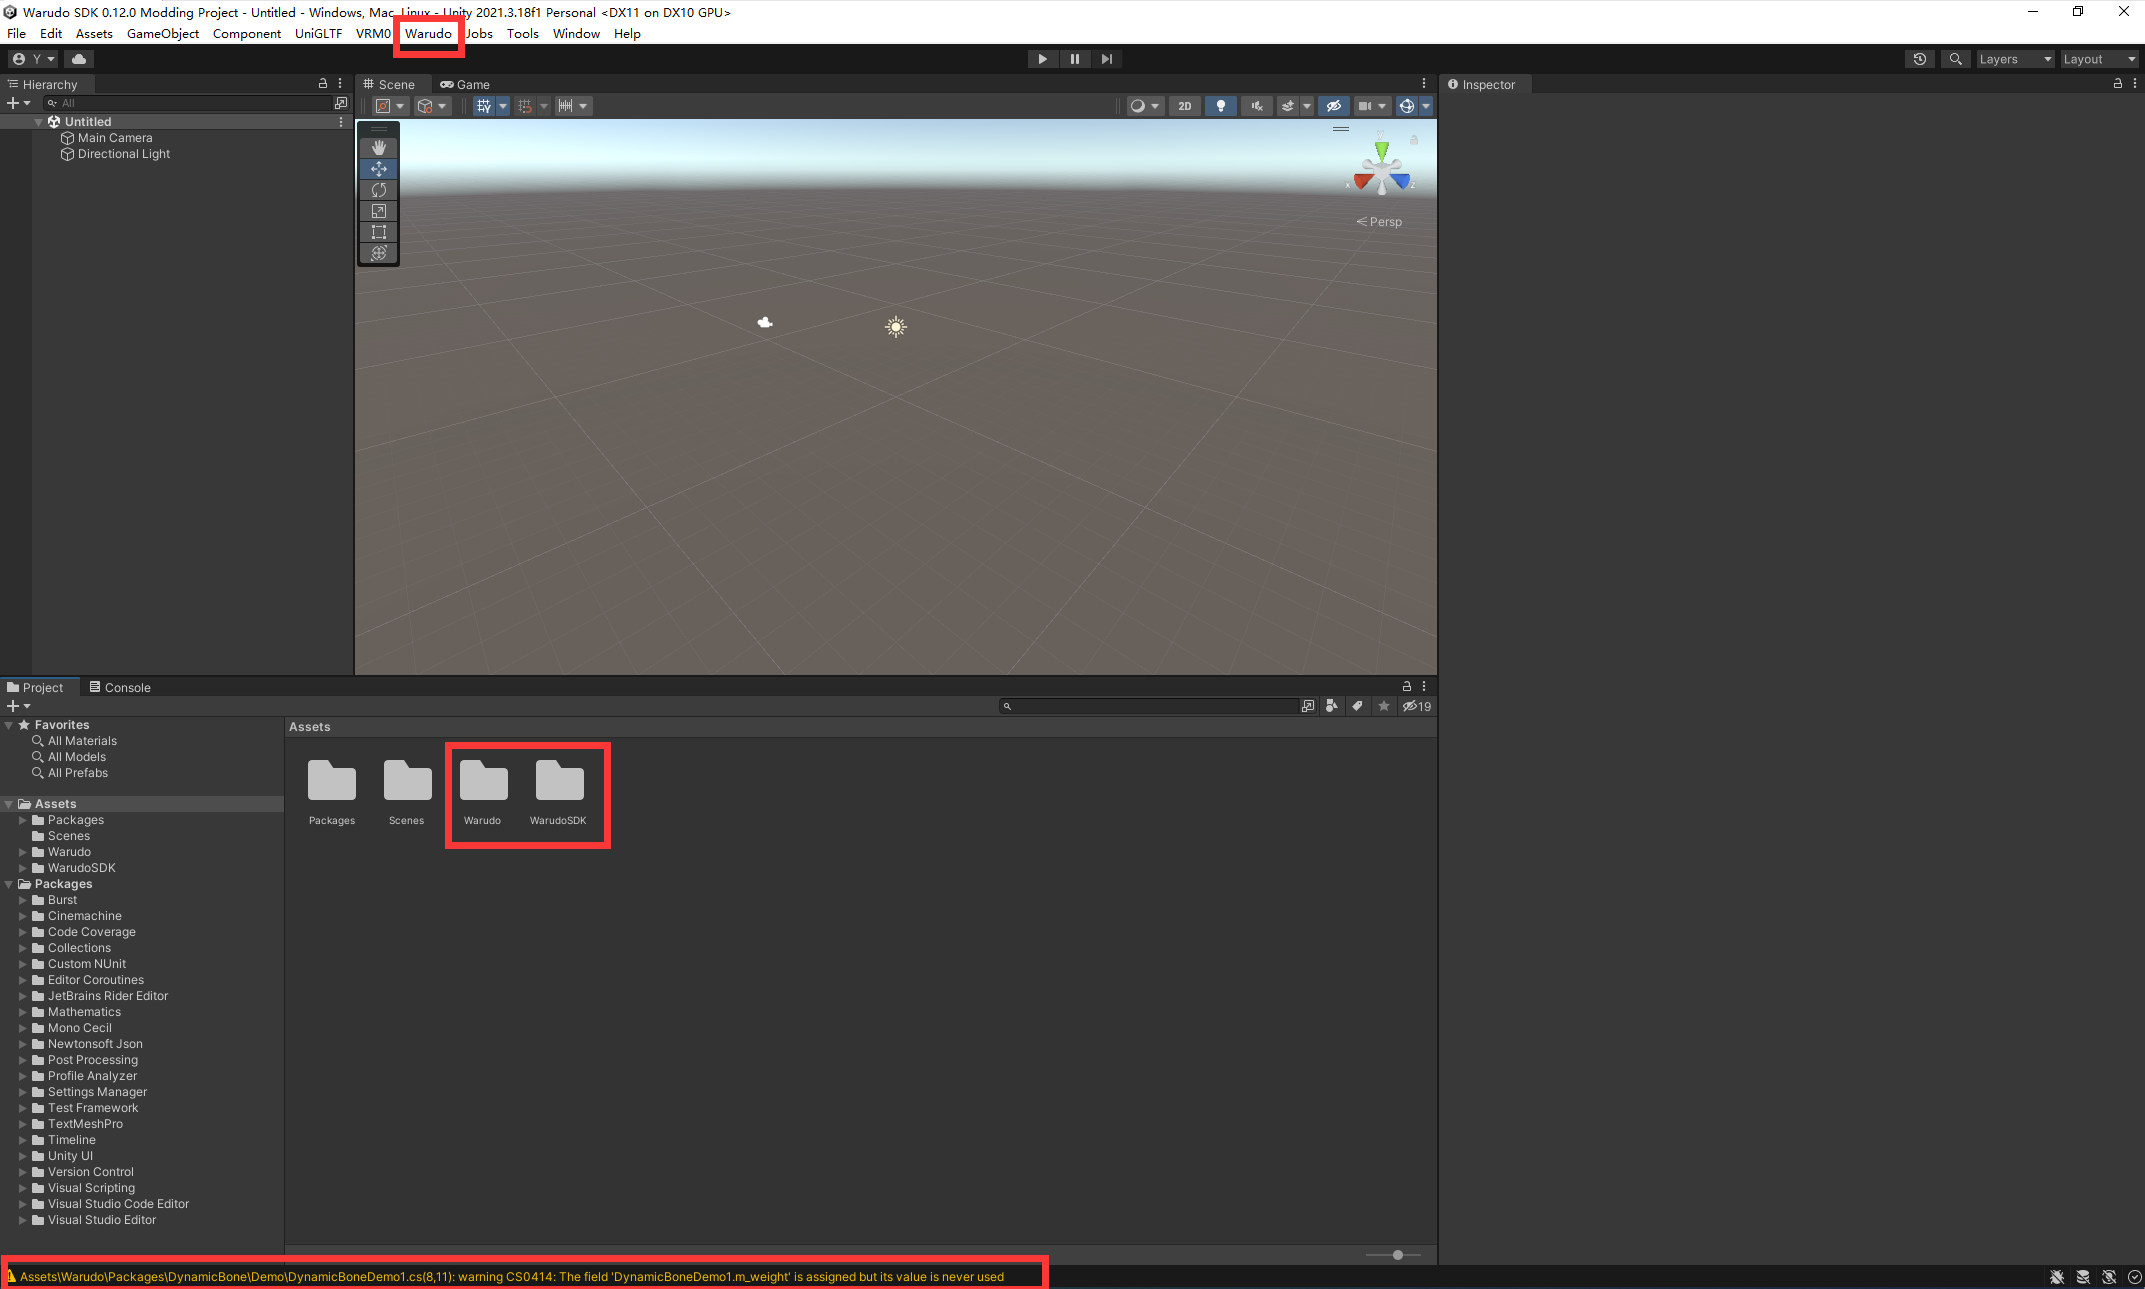Screen dimensions: 2145x1289
Task: Toggle hidden objects visibility in scene
Action: 1333,106
